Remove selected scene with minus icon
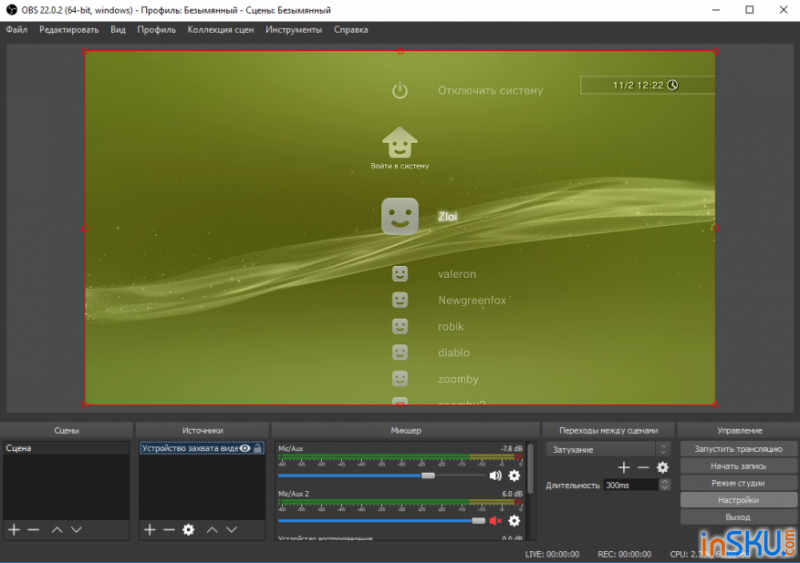The height and width of the screenshot is (563, 800). click(34, 530)
